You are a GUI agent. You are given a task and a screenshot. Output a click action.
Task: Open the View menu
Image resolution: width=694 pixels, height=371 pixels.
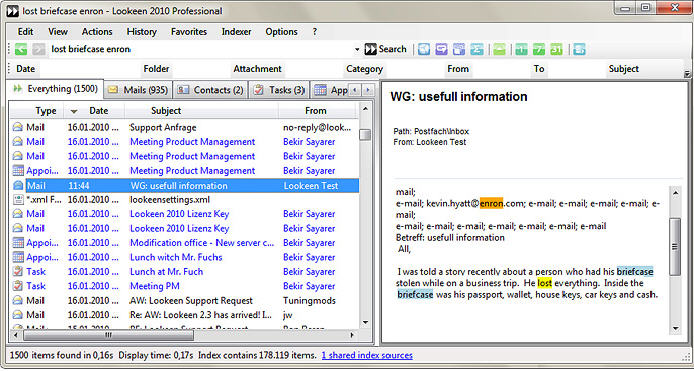click(x=58, y=32)
